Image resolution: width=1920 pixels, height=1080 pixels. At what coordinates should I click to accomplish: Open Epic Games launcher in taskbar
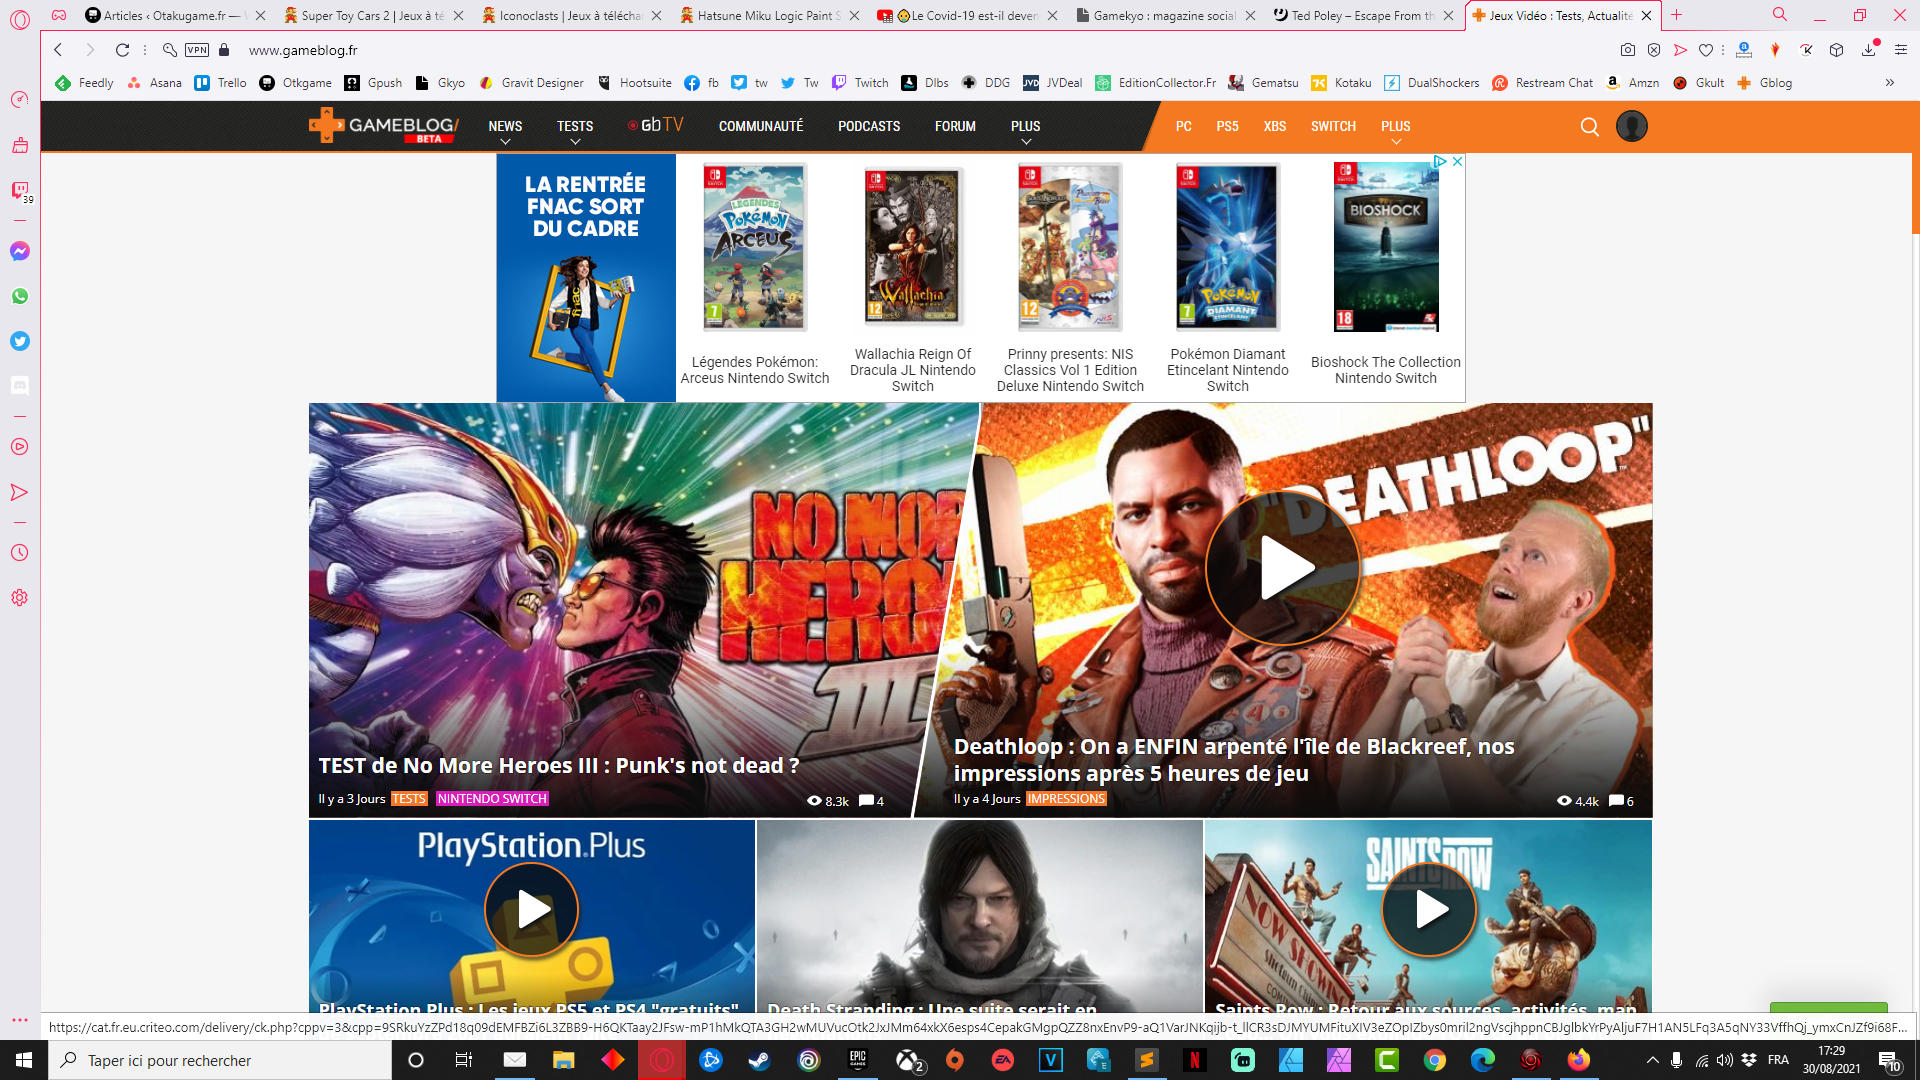858,1060
